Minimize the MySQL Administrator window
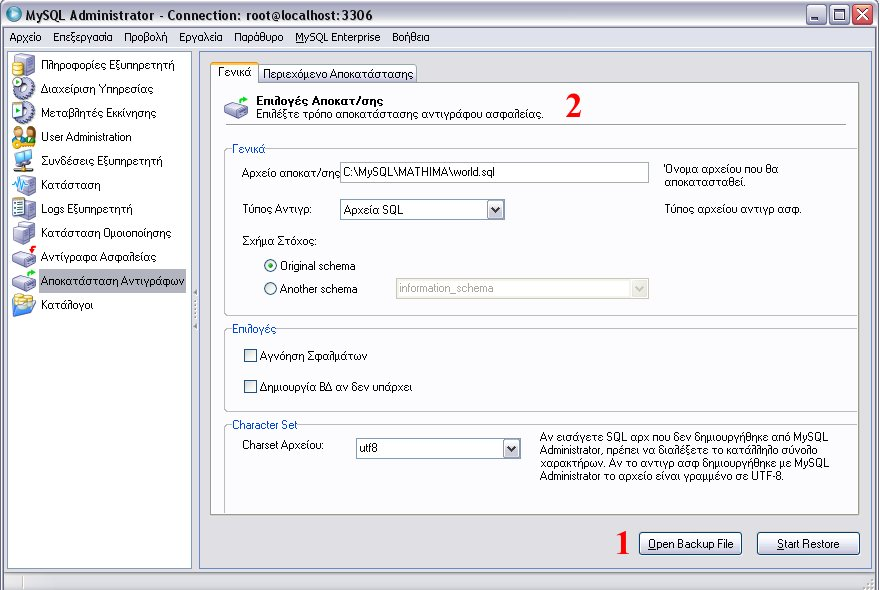 816,15
